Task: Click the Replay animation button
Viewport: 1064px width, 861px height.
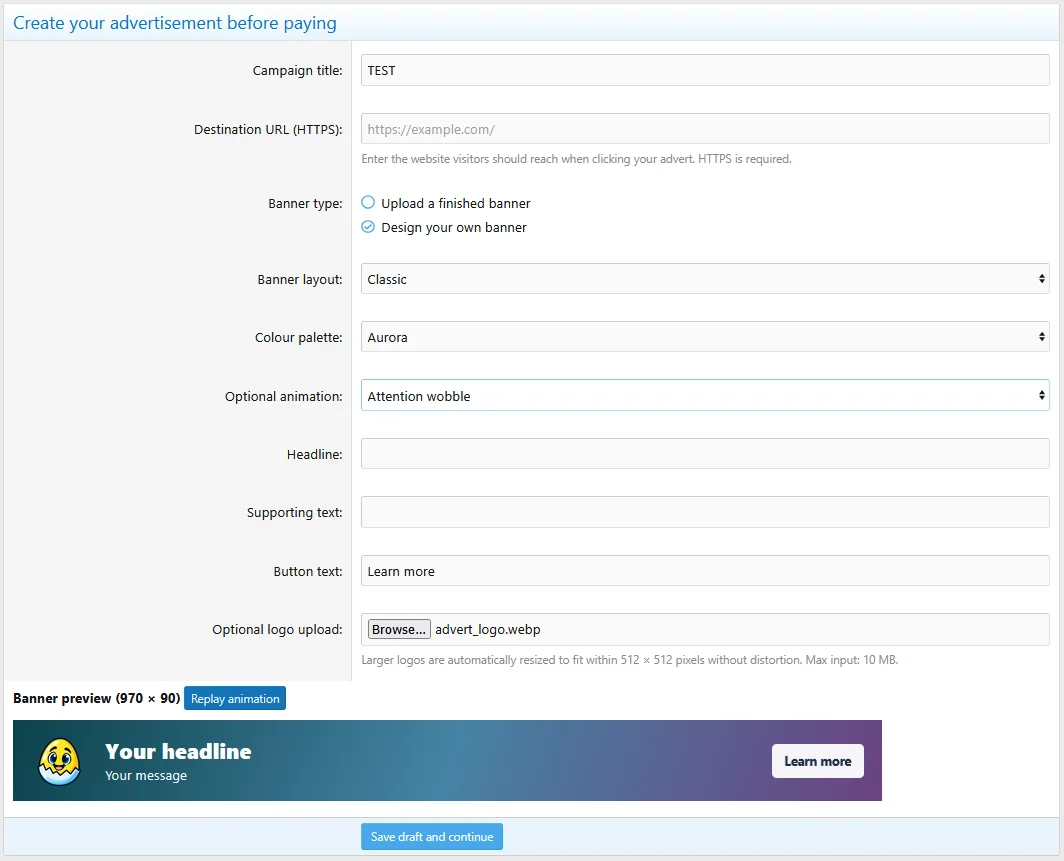Action: (235, 698)
